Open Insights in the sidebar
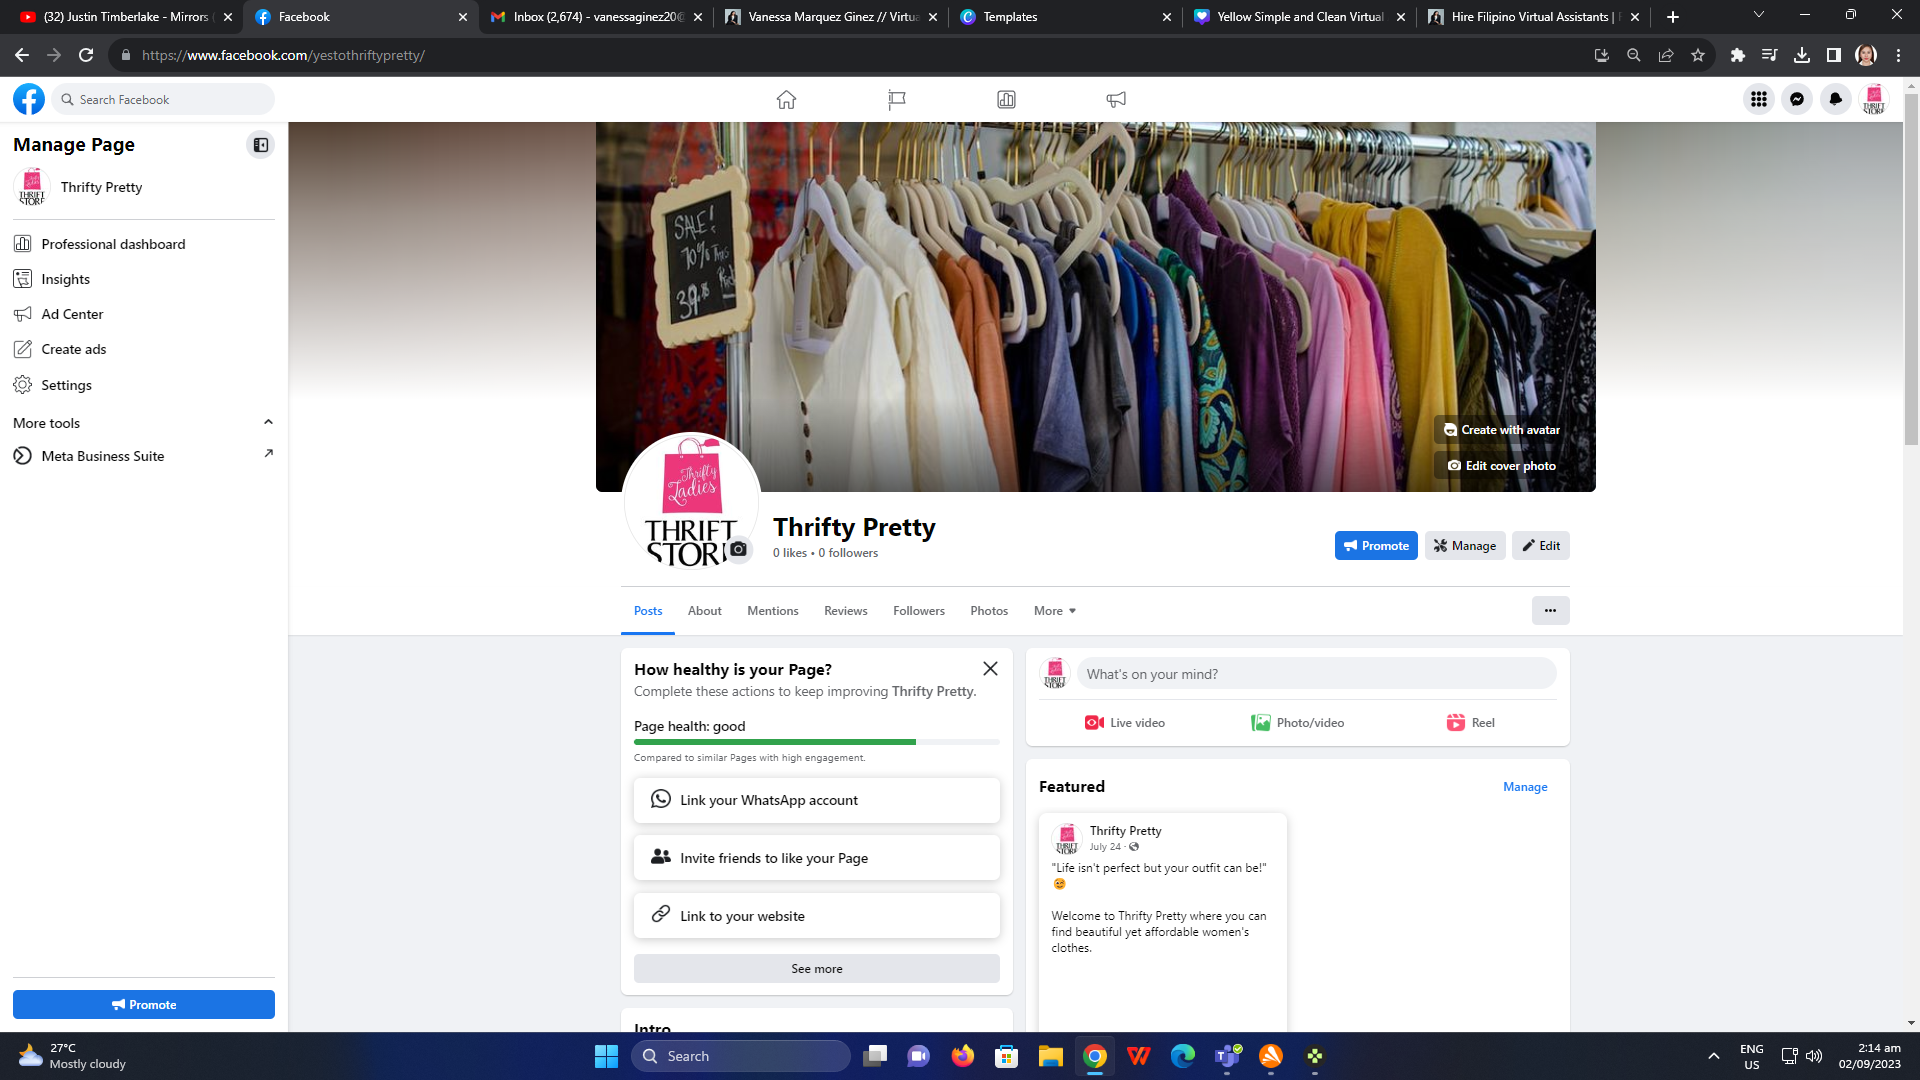The height and width of the screenshot is (1080, 1920). [66, 279]
